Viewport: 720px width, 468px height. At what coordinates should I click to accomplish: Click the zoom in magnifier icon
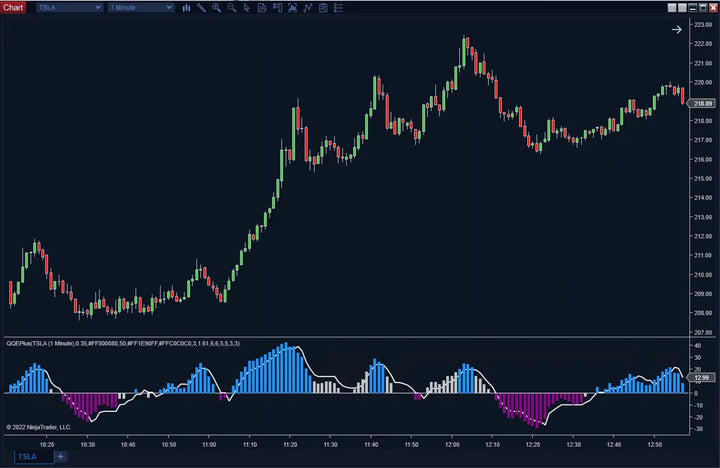[217, 7]
